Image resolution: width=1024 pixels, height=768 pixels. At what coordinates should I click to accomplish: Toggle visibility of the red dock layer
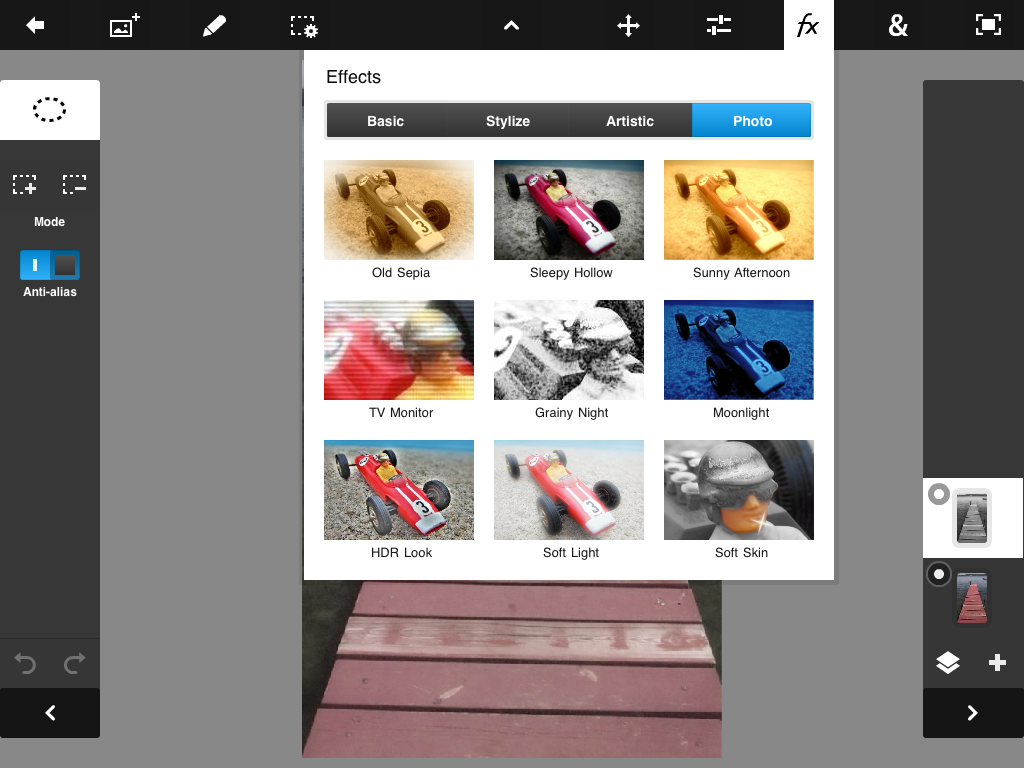[938, 574]
